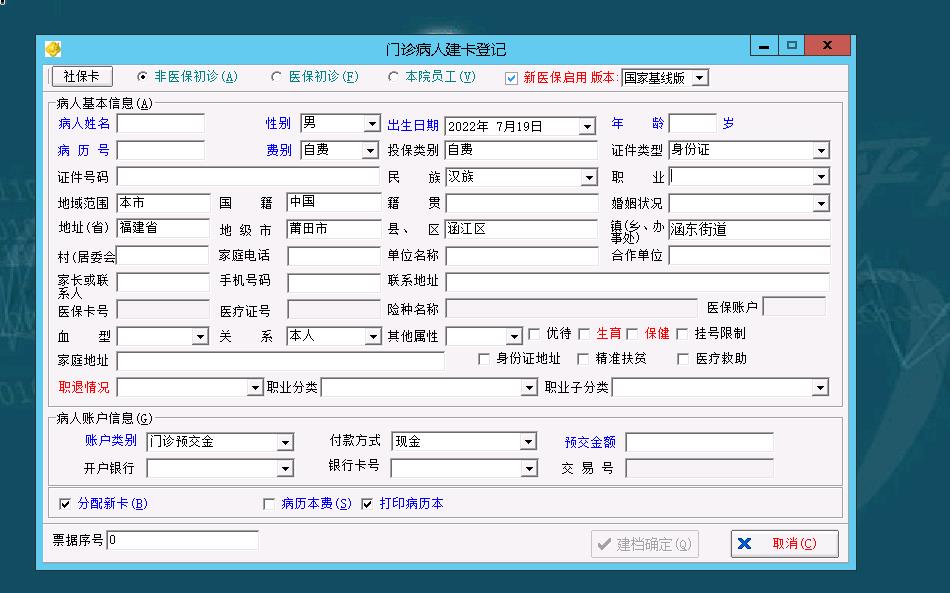Click the 预交金额 input field
Image resolution: width=950 pixels, height=593 pixels.
pos(699,442)
